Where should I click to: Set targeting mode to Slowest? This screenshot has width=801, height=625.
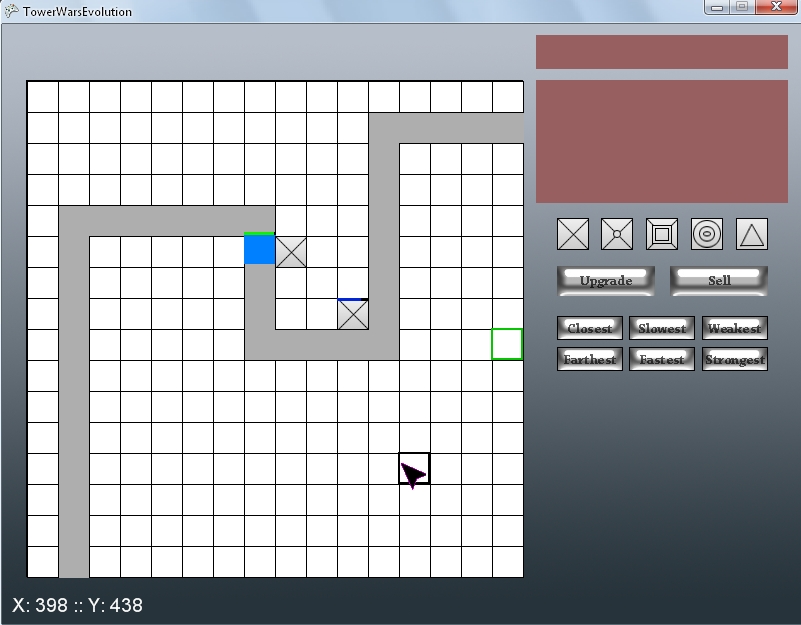click(662, 328)
